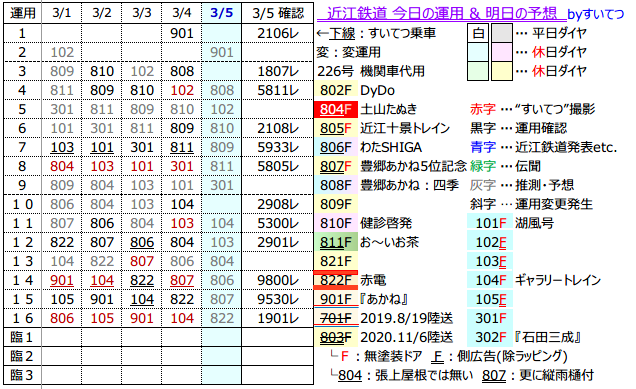Click red 807 in row 13 under 3/3
Screen dimensions: 636x389
pyautogui.click(x=142, y=261)
